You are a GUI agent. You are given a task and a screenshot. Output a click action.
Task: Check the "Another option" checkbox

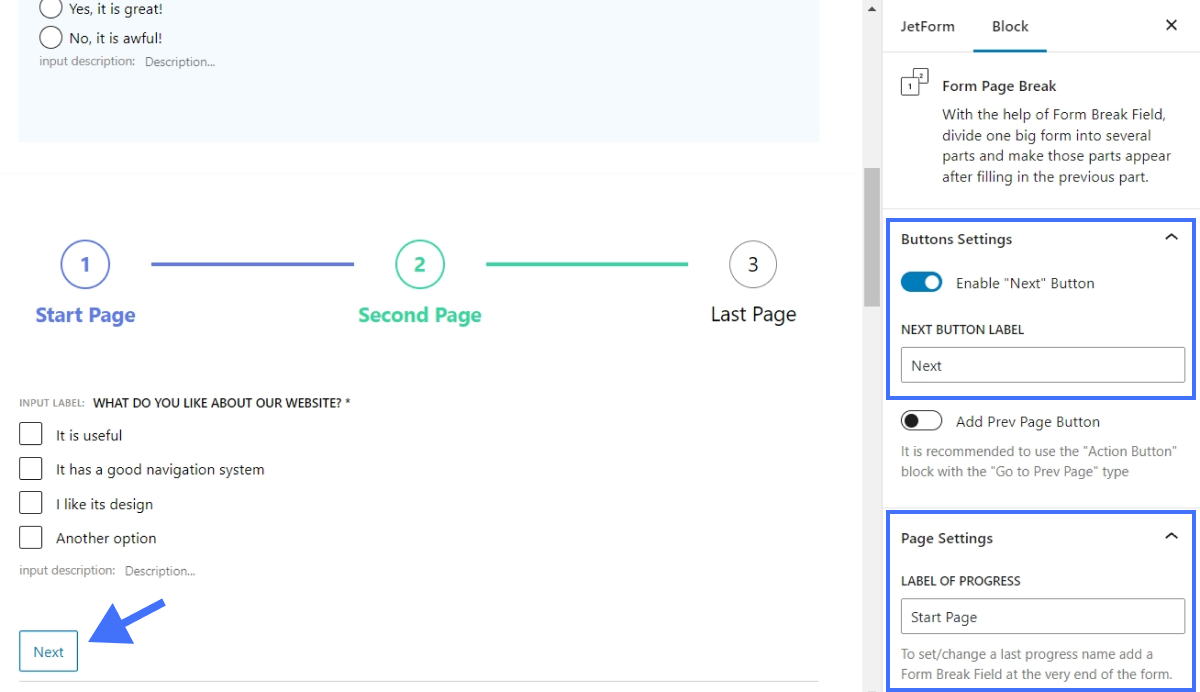[30, 537]
